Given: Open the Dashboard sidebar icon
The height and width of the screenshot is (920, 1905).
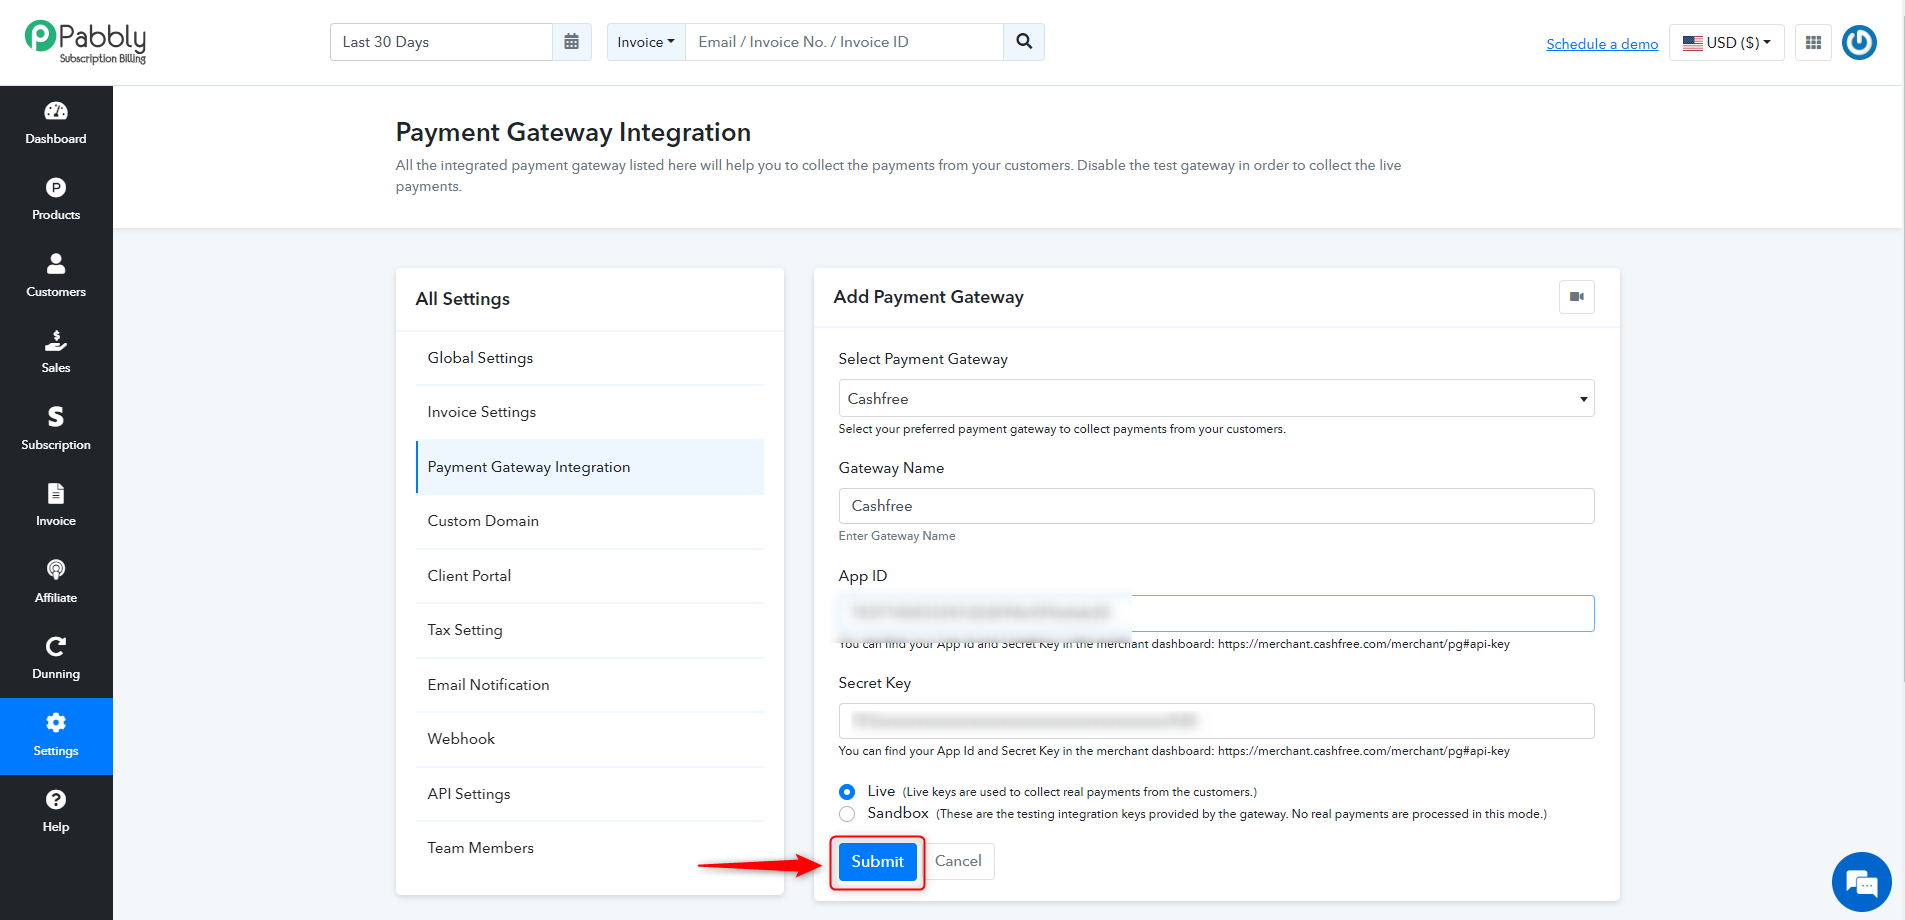Looking at the screenshot, I should pos(56,112).
